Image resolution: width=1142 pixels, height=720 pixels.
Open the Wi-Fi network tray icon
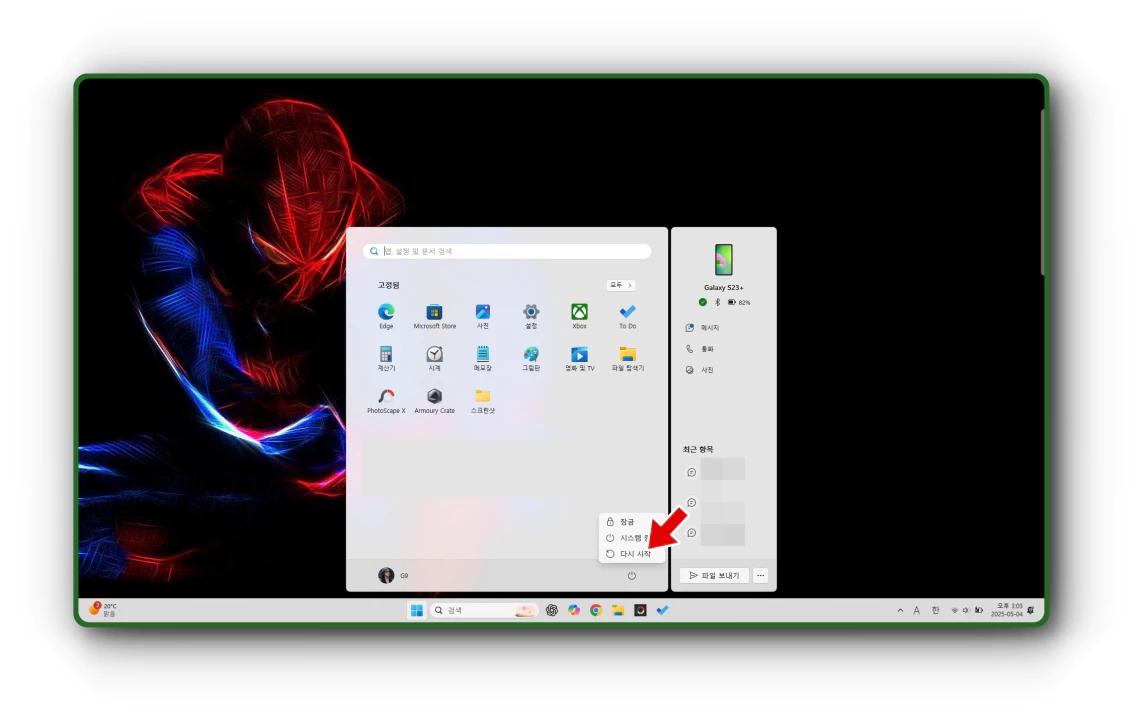coord(954,611)
